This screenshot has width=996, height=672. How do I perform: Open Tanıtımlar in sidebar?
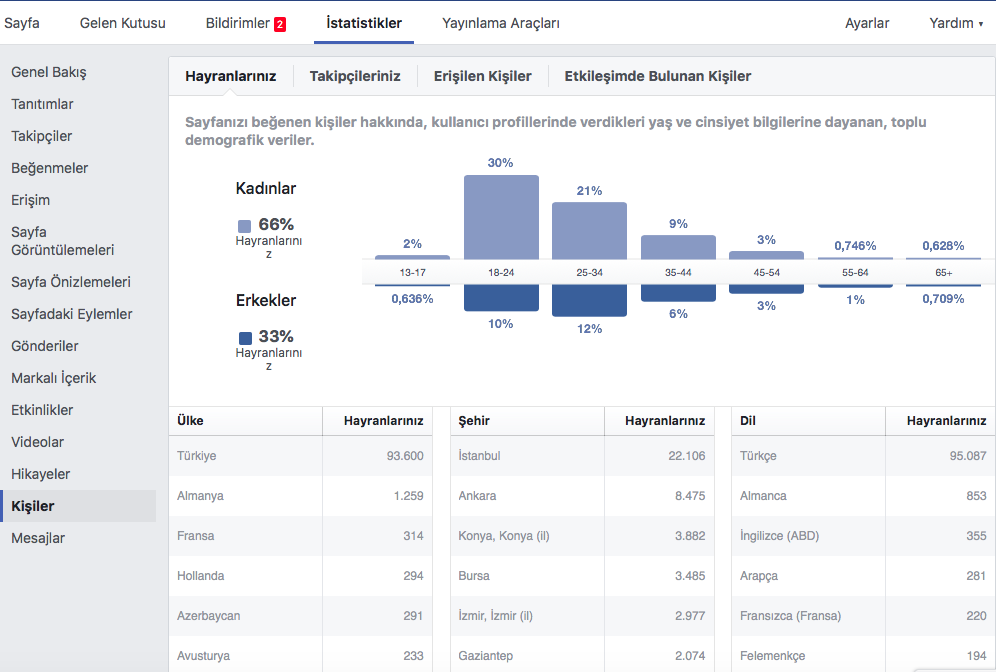click(42, 104)
